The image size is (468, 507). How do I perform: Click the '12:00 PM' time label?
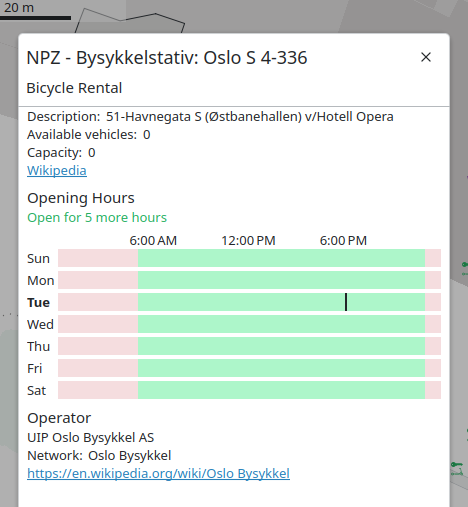pyautogui.click(x=249, y=241)
